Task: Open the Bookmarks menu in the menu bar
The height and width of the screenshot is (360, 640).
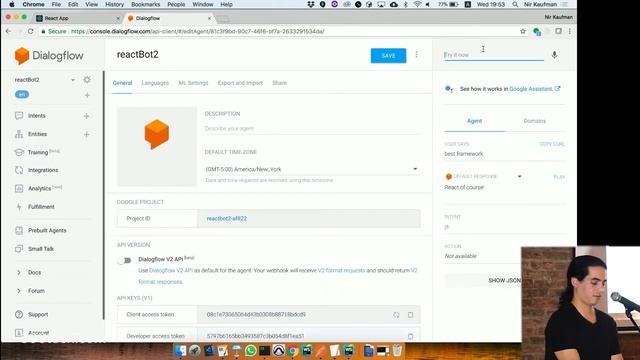Action: [146, 4]
